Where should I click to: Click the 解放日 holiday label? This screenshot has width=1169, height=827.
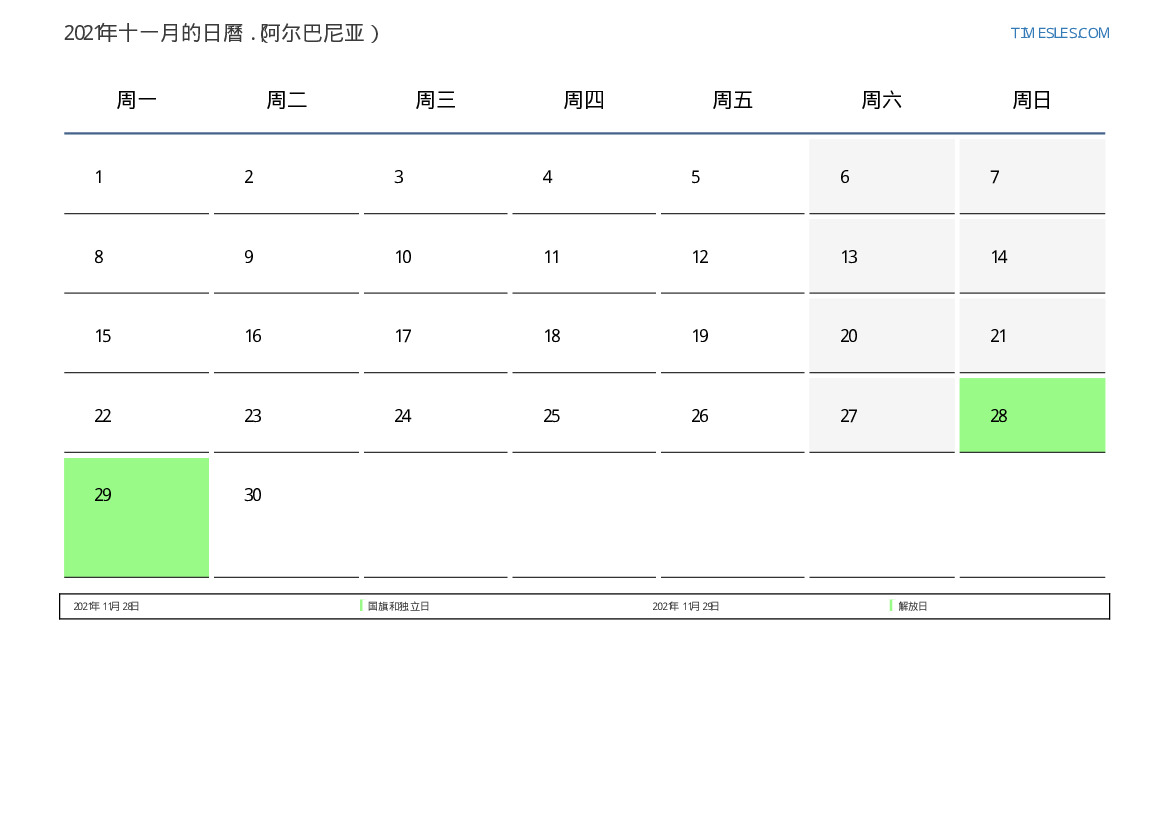912,607
